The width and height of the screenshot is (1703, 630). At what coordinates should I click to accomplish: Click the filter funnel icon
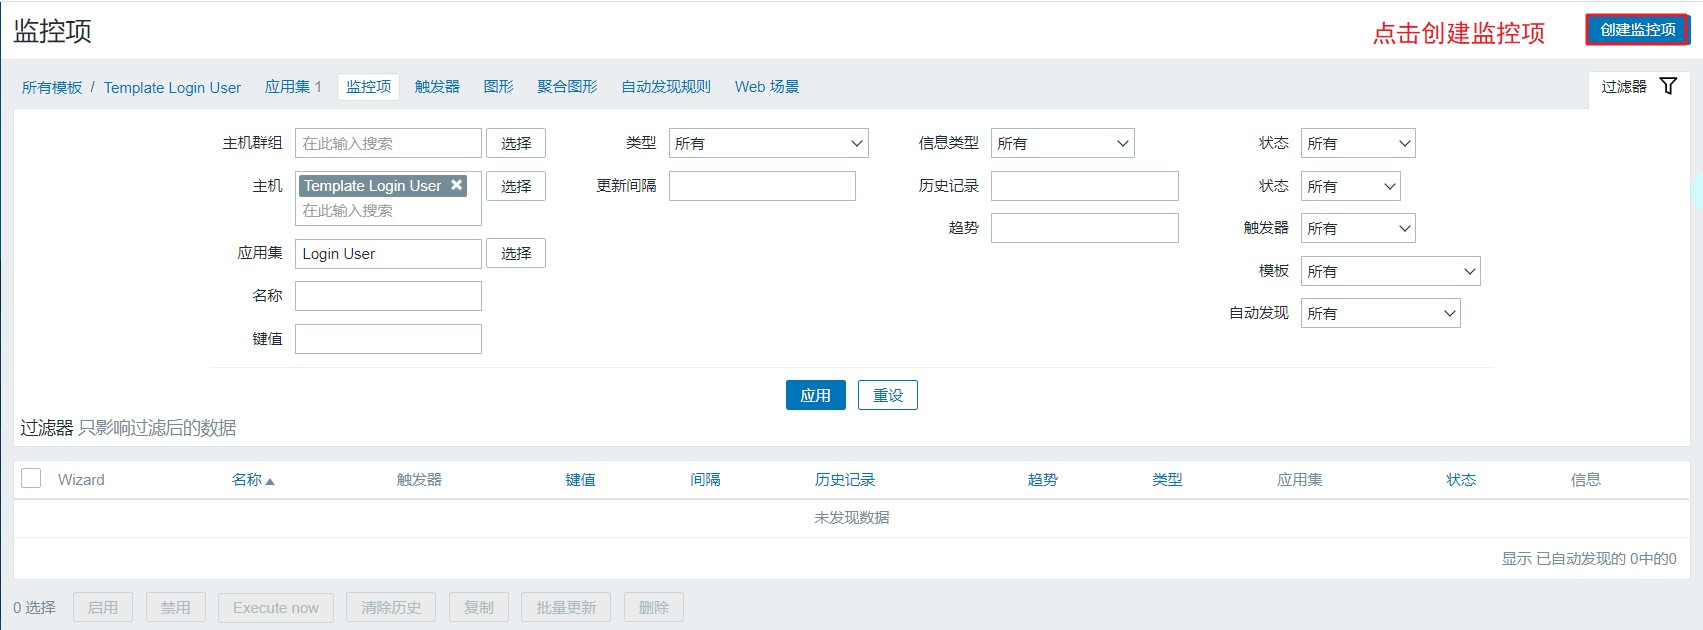(1668, 86)
